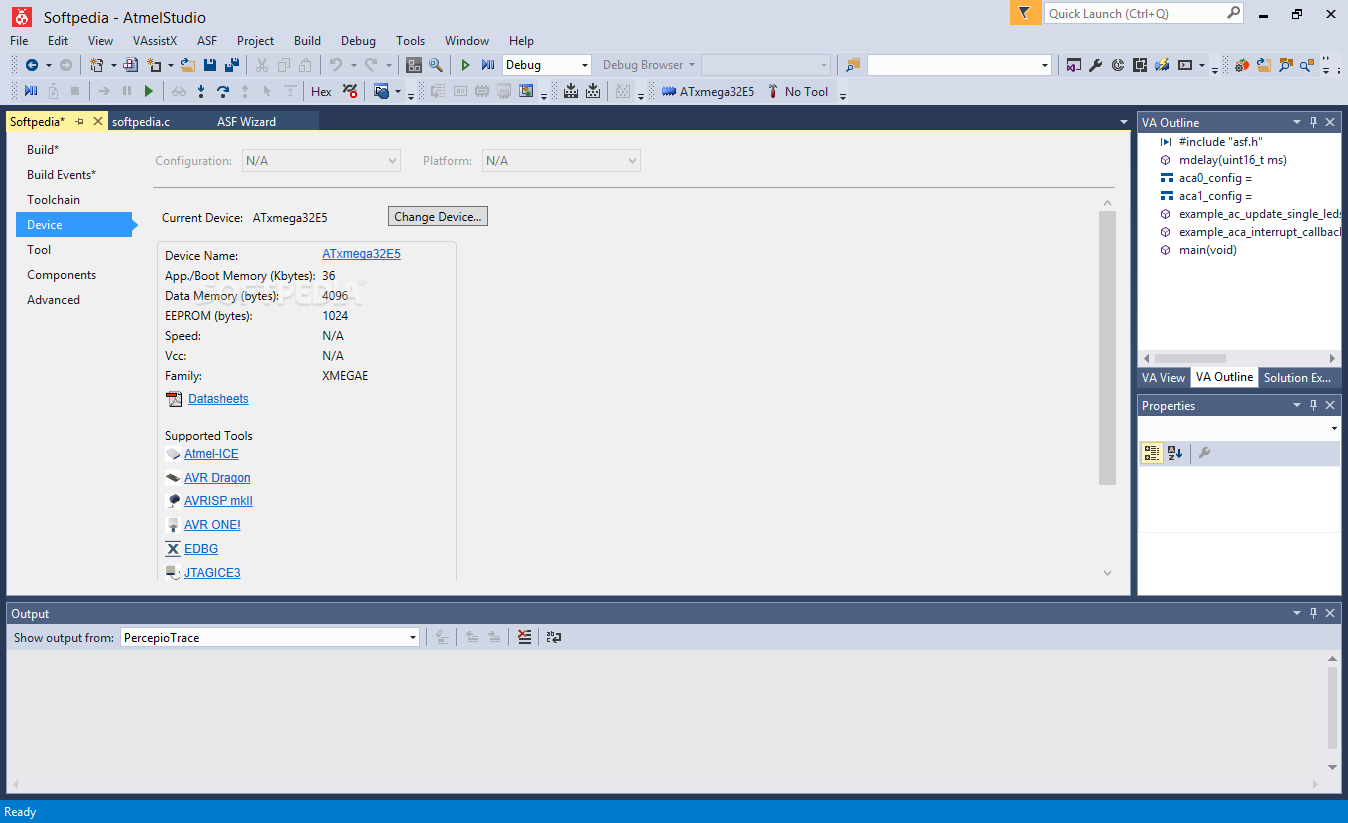Open the find combo box in toolbar

959,65
